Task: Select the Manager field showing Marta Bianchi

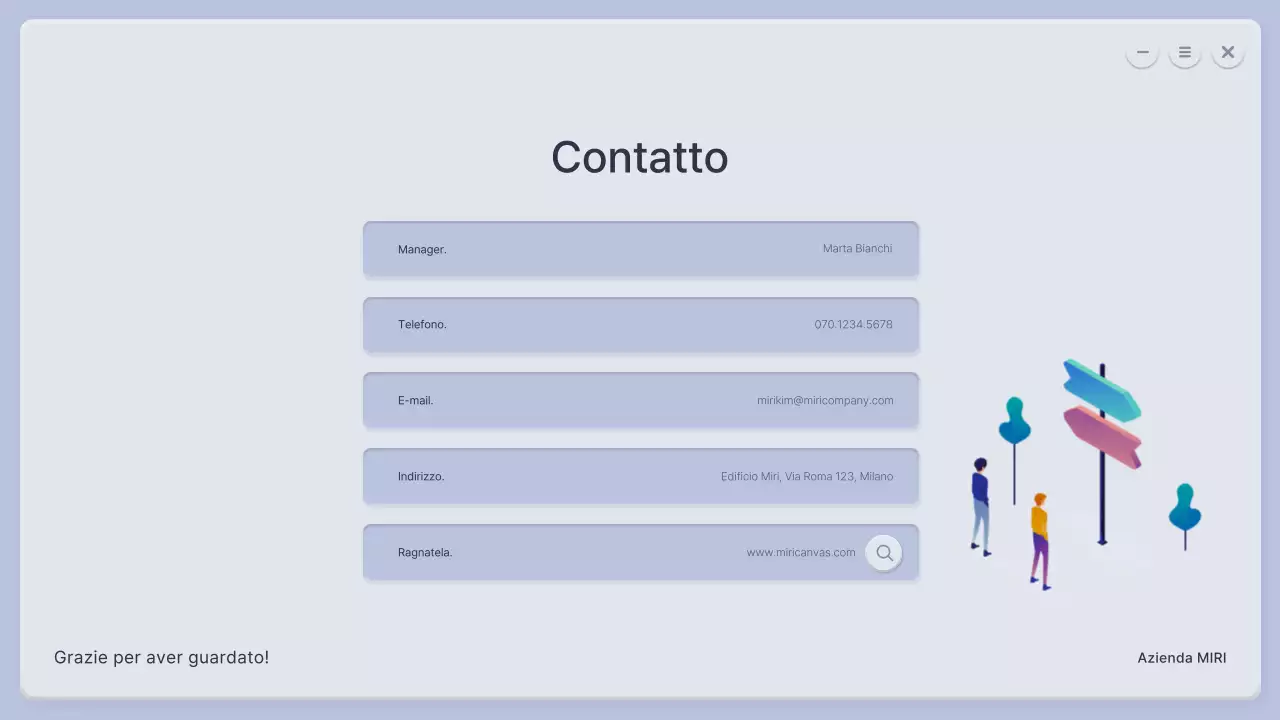Action: (640, 249)
